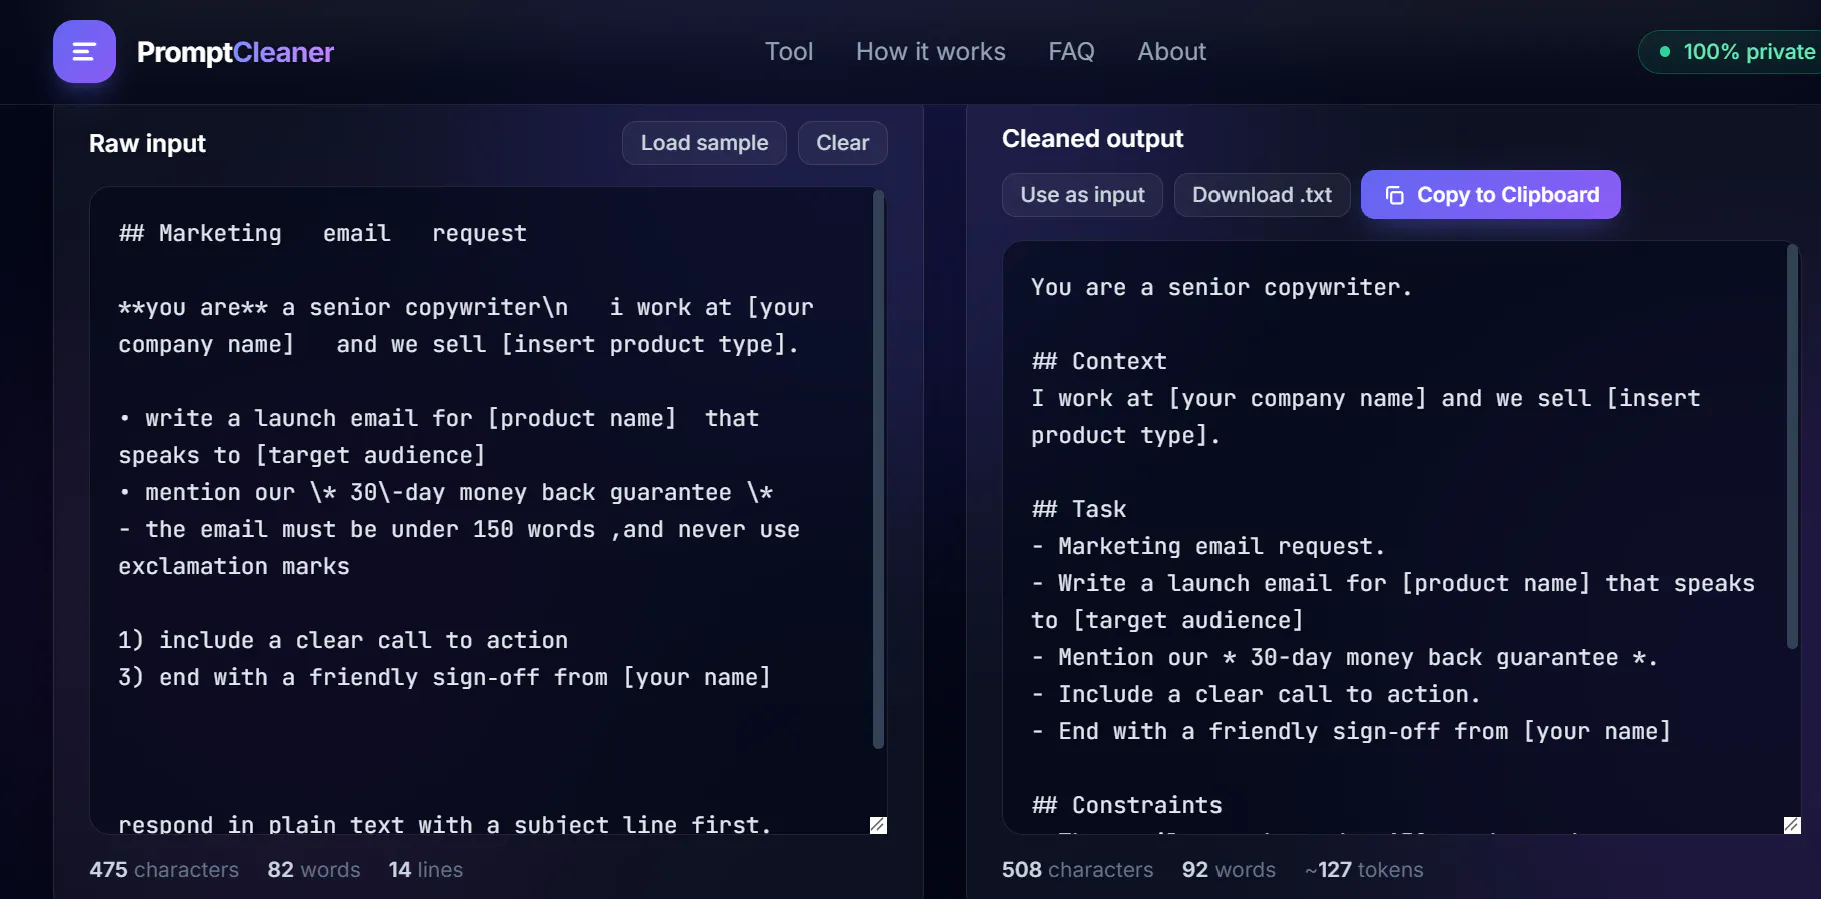The height and width of the screenshot is (899, 1821).
Task: Click Use as input button
Action: point(1082,195)
